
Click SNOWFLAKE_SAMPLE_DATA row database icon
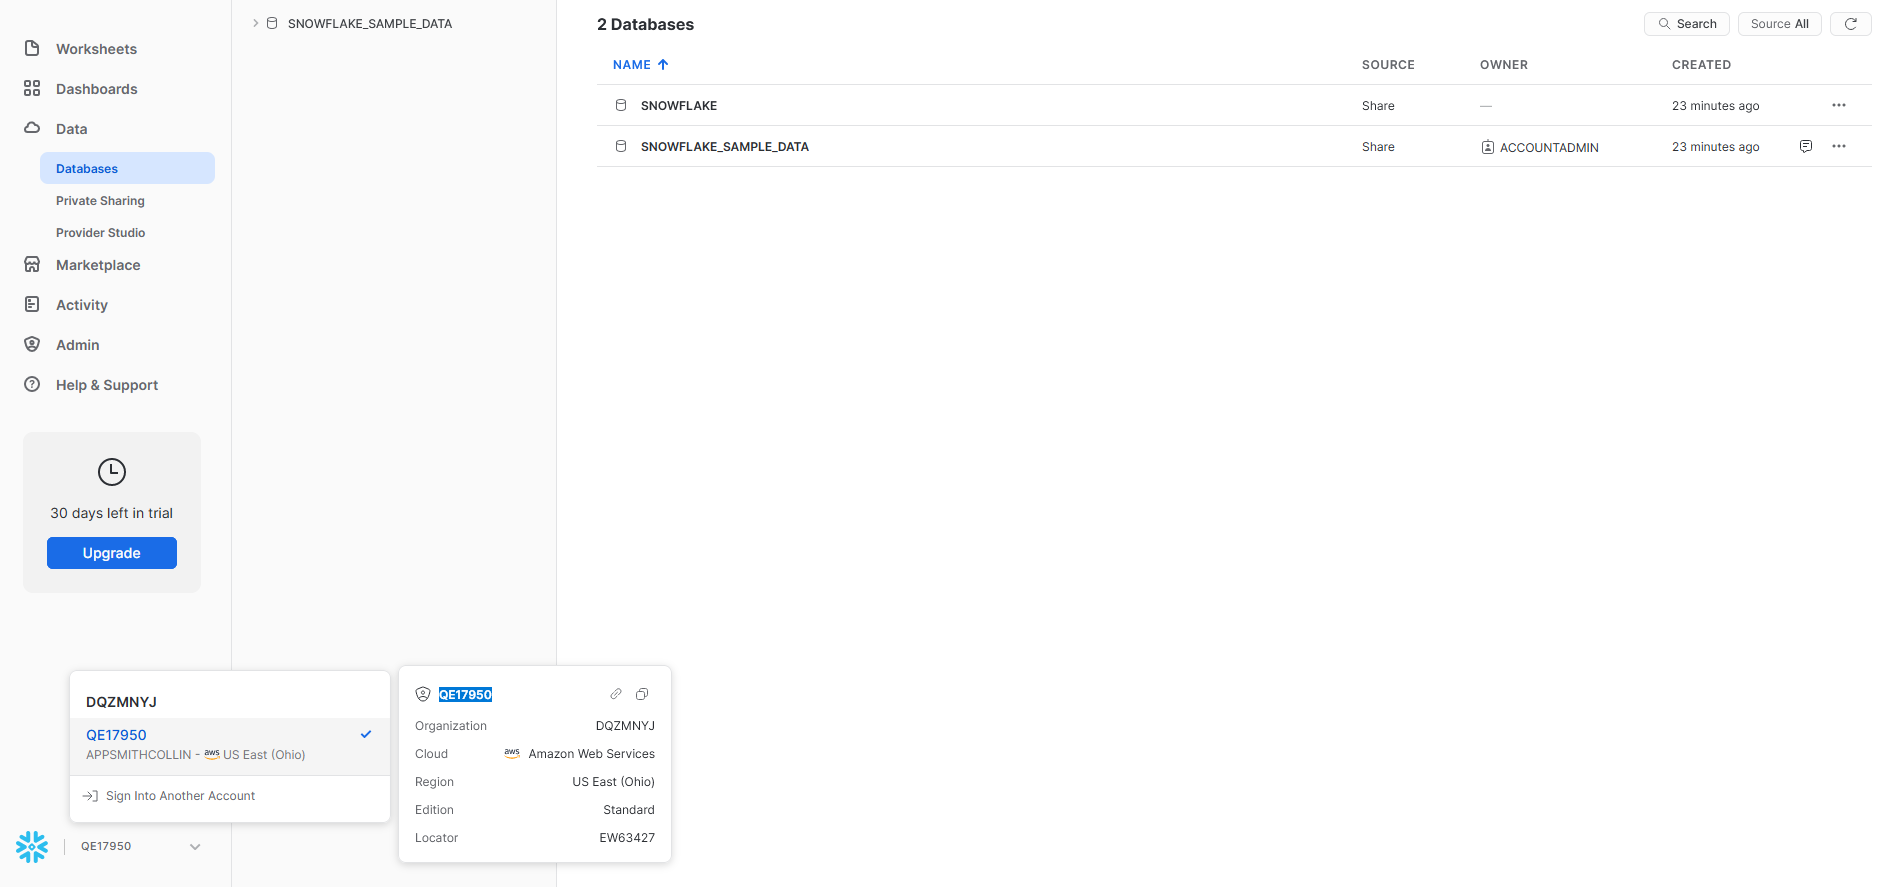[x=621, y=146]
